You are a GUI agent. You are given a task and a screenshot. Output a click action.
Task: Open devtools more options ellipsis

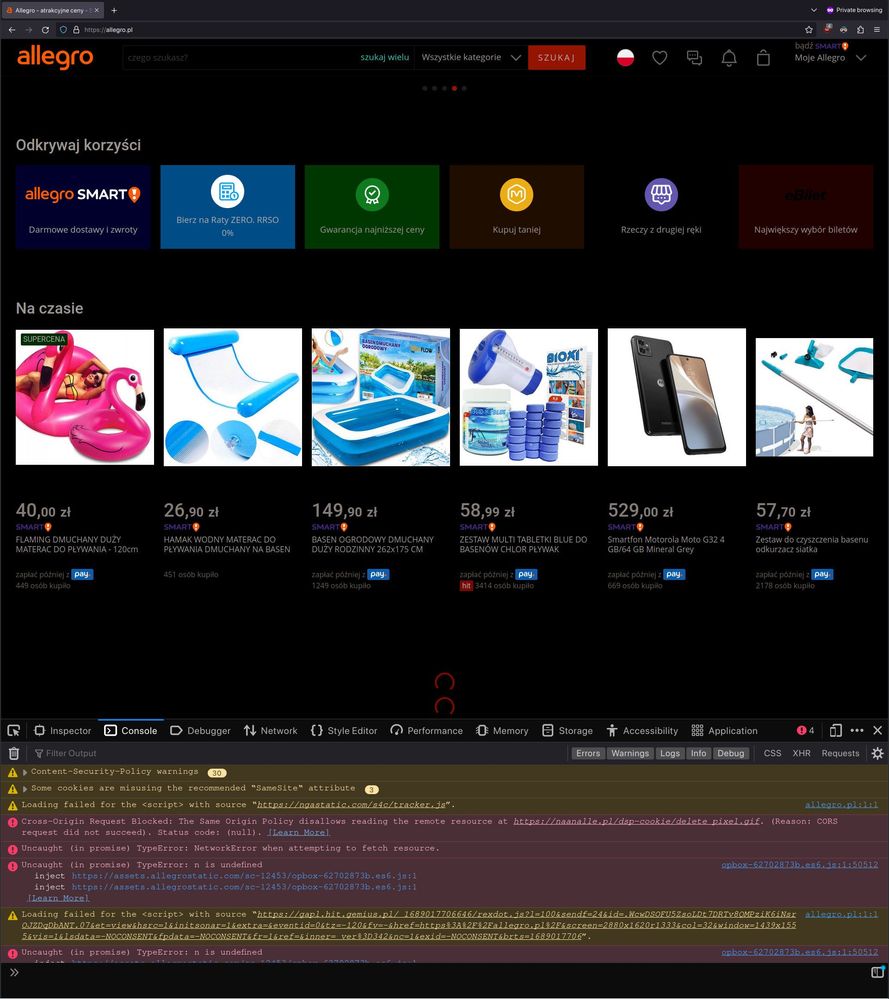coord(857,731)
